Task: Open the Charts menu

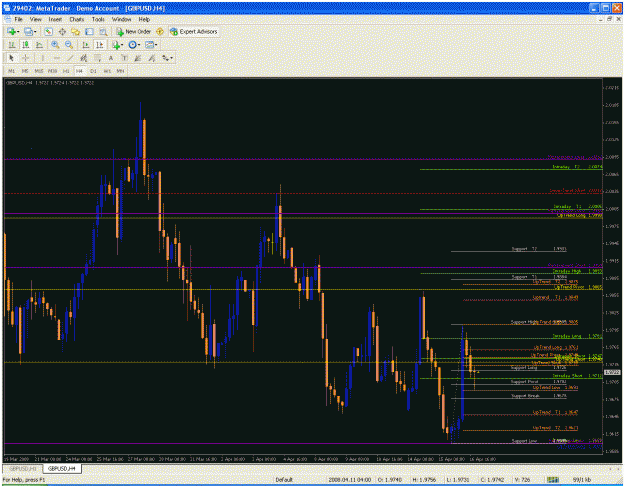Action: point(77,19)
